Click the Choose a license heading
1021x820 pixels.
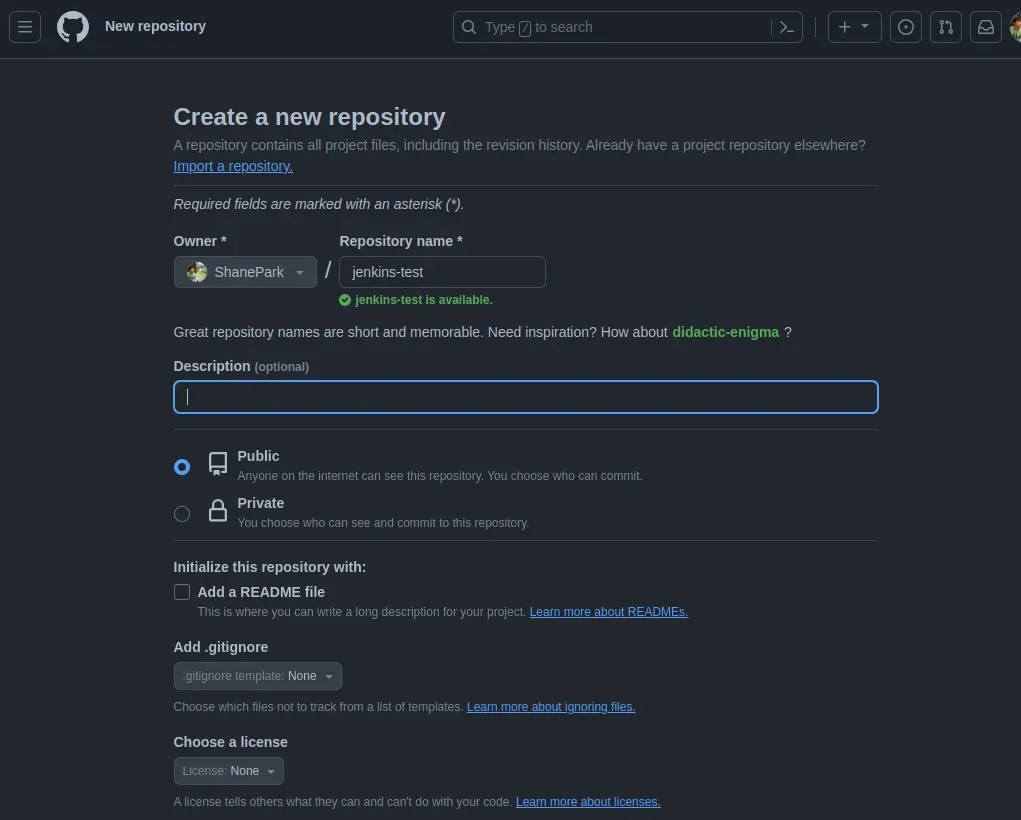coord(231,742)
